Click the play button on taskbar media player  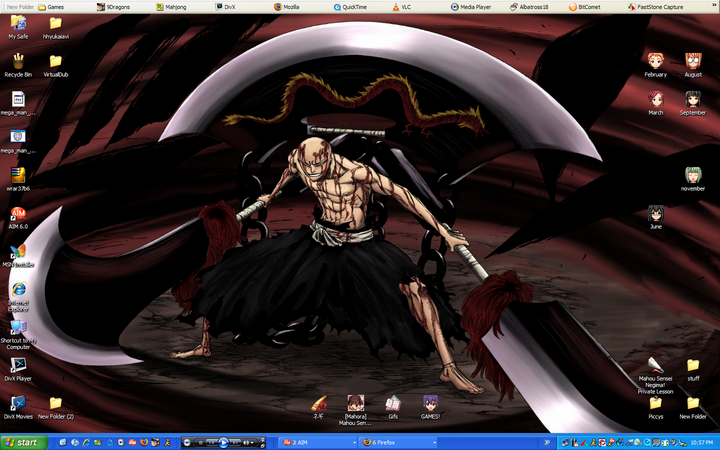pyautogui.click(x=223, y=442)
